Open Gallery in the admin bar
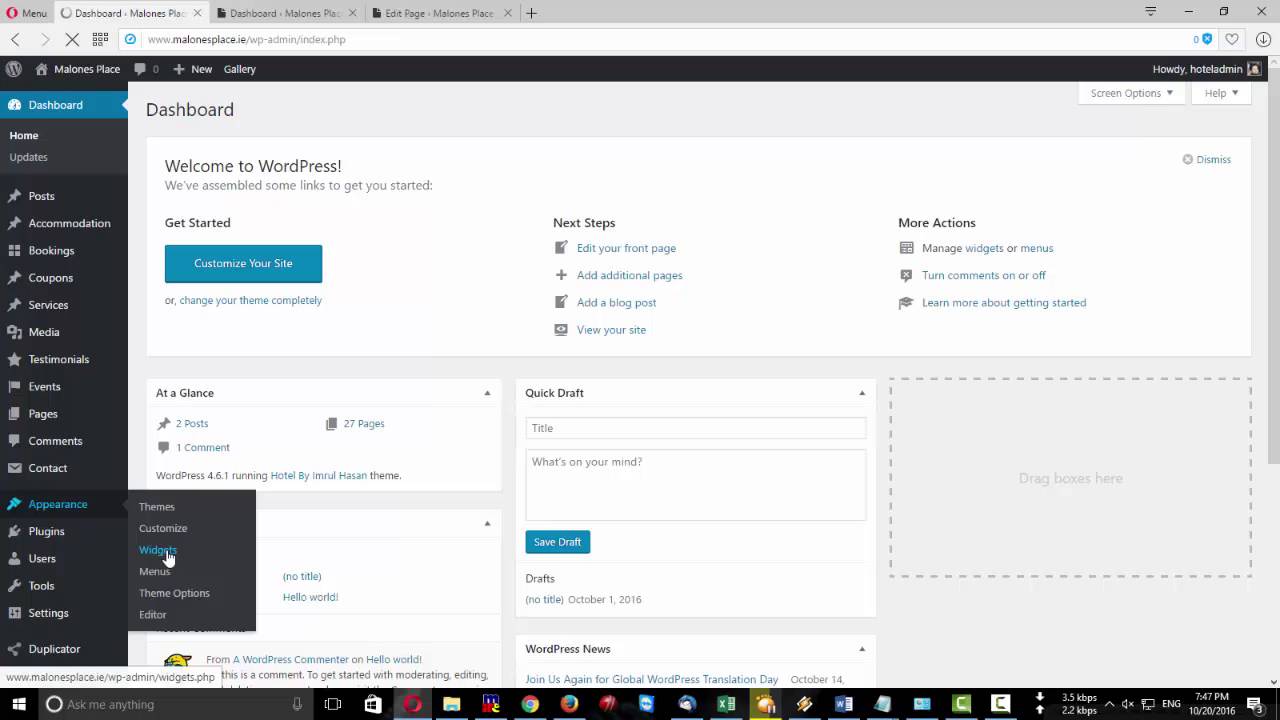The height and width of the screenshot is (720, 1280). [240, 69]
